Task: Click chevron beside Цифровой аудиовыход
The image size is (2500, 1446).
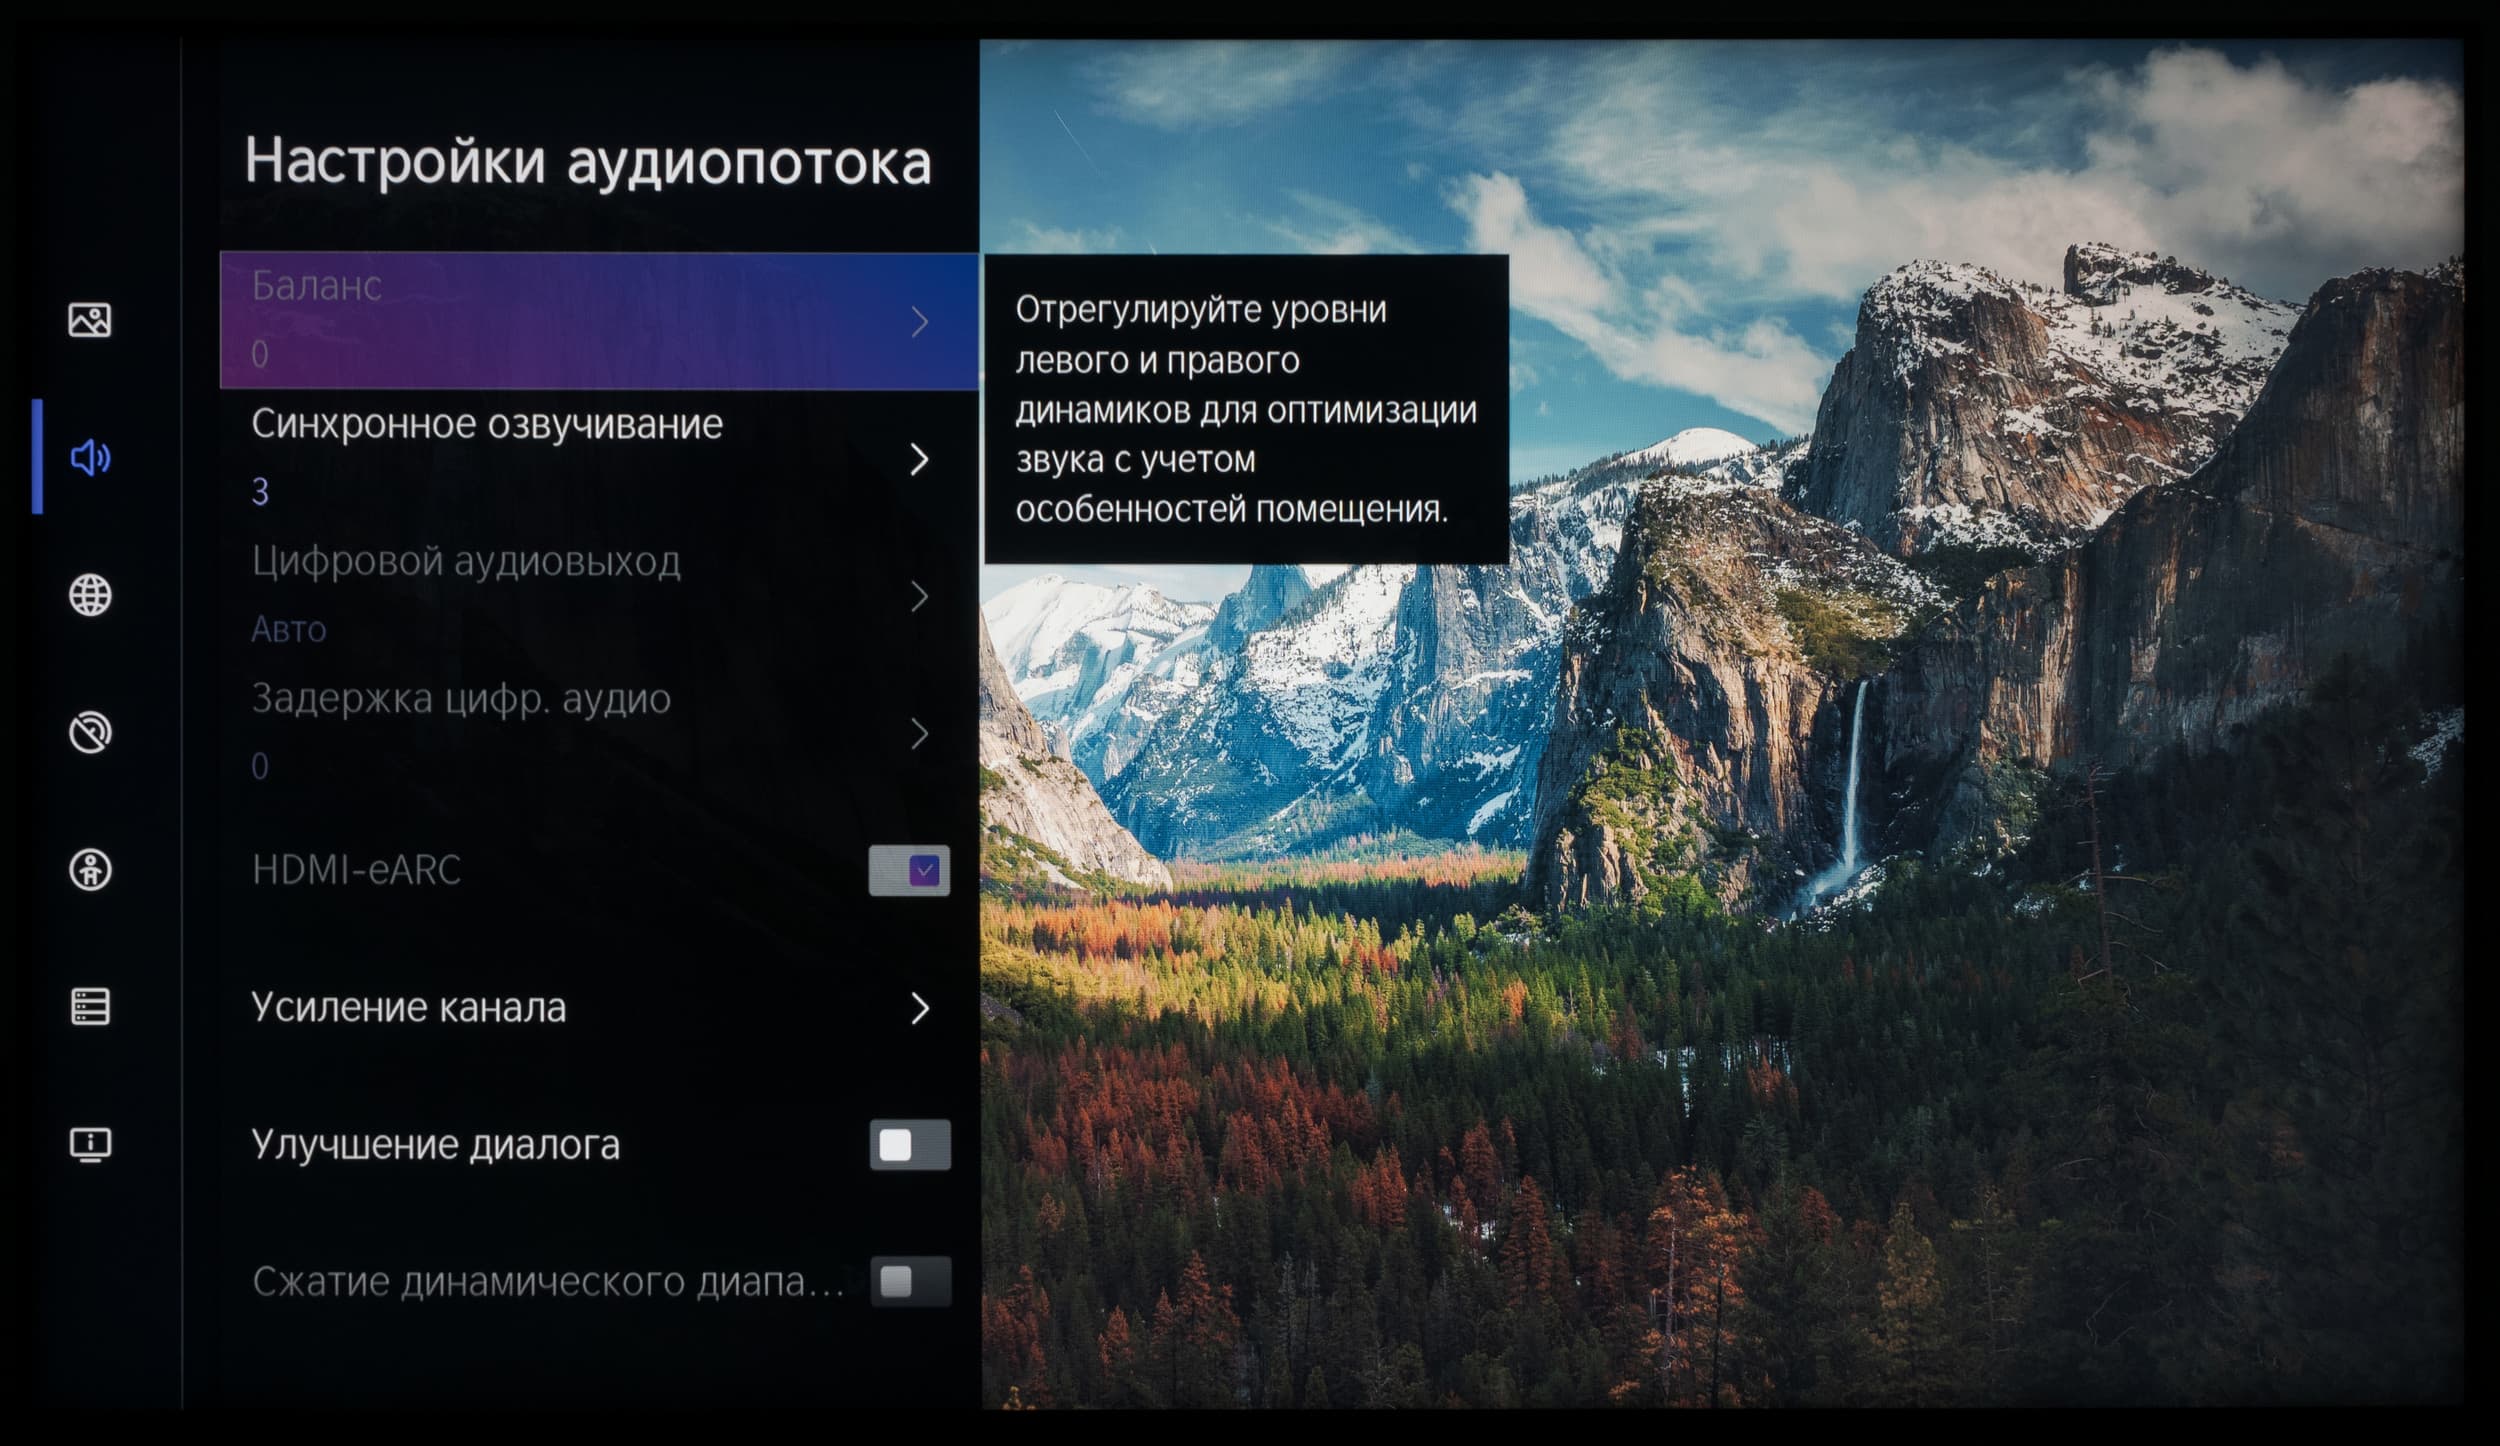Action: point(920,597)
